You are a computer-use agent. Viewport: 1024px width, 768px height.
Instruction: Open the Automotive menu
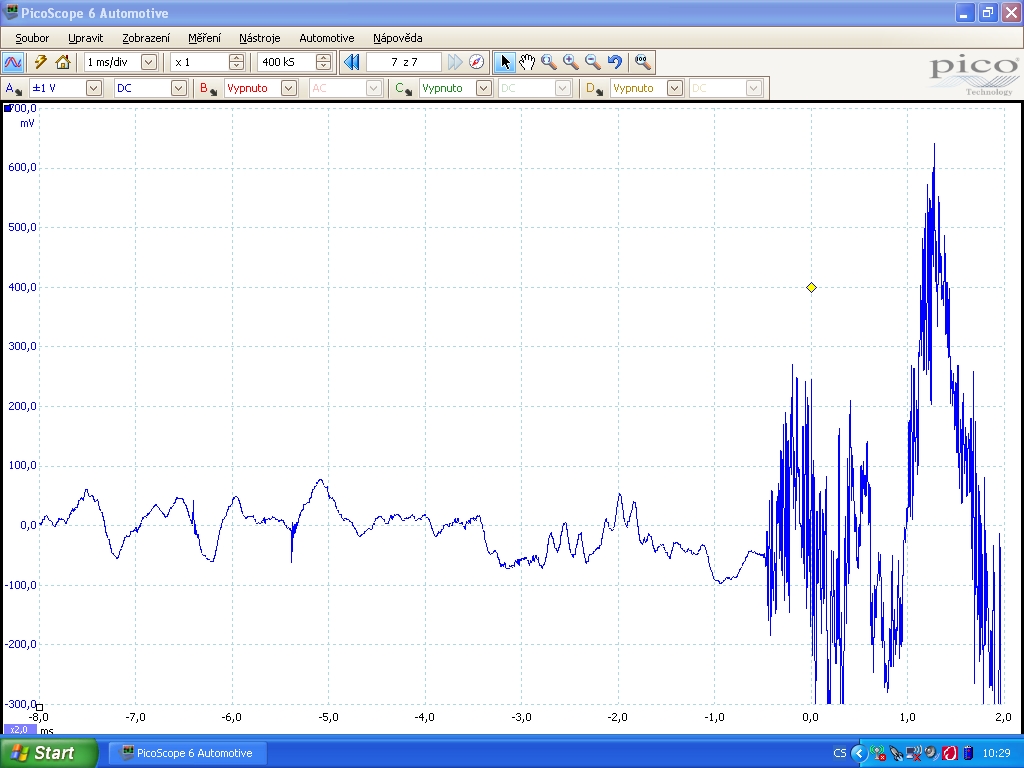(326, 38)
